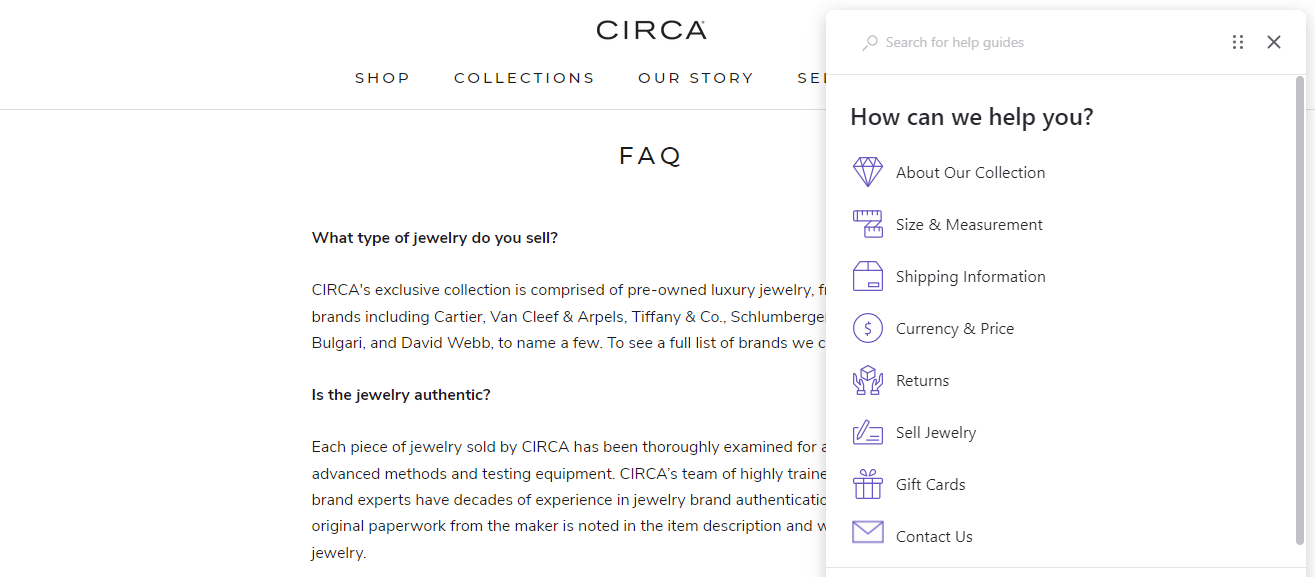Click the gift box Gift Cards icon

(867, 484)
